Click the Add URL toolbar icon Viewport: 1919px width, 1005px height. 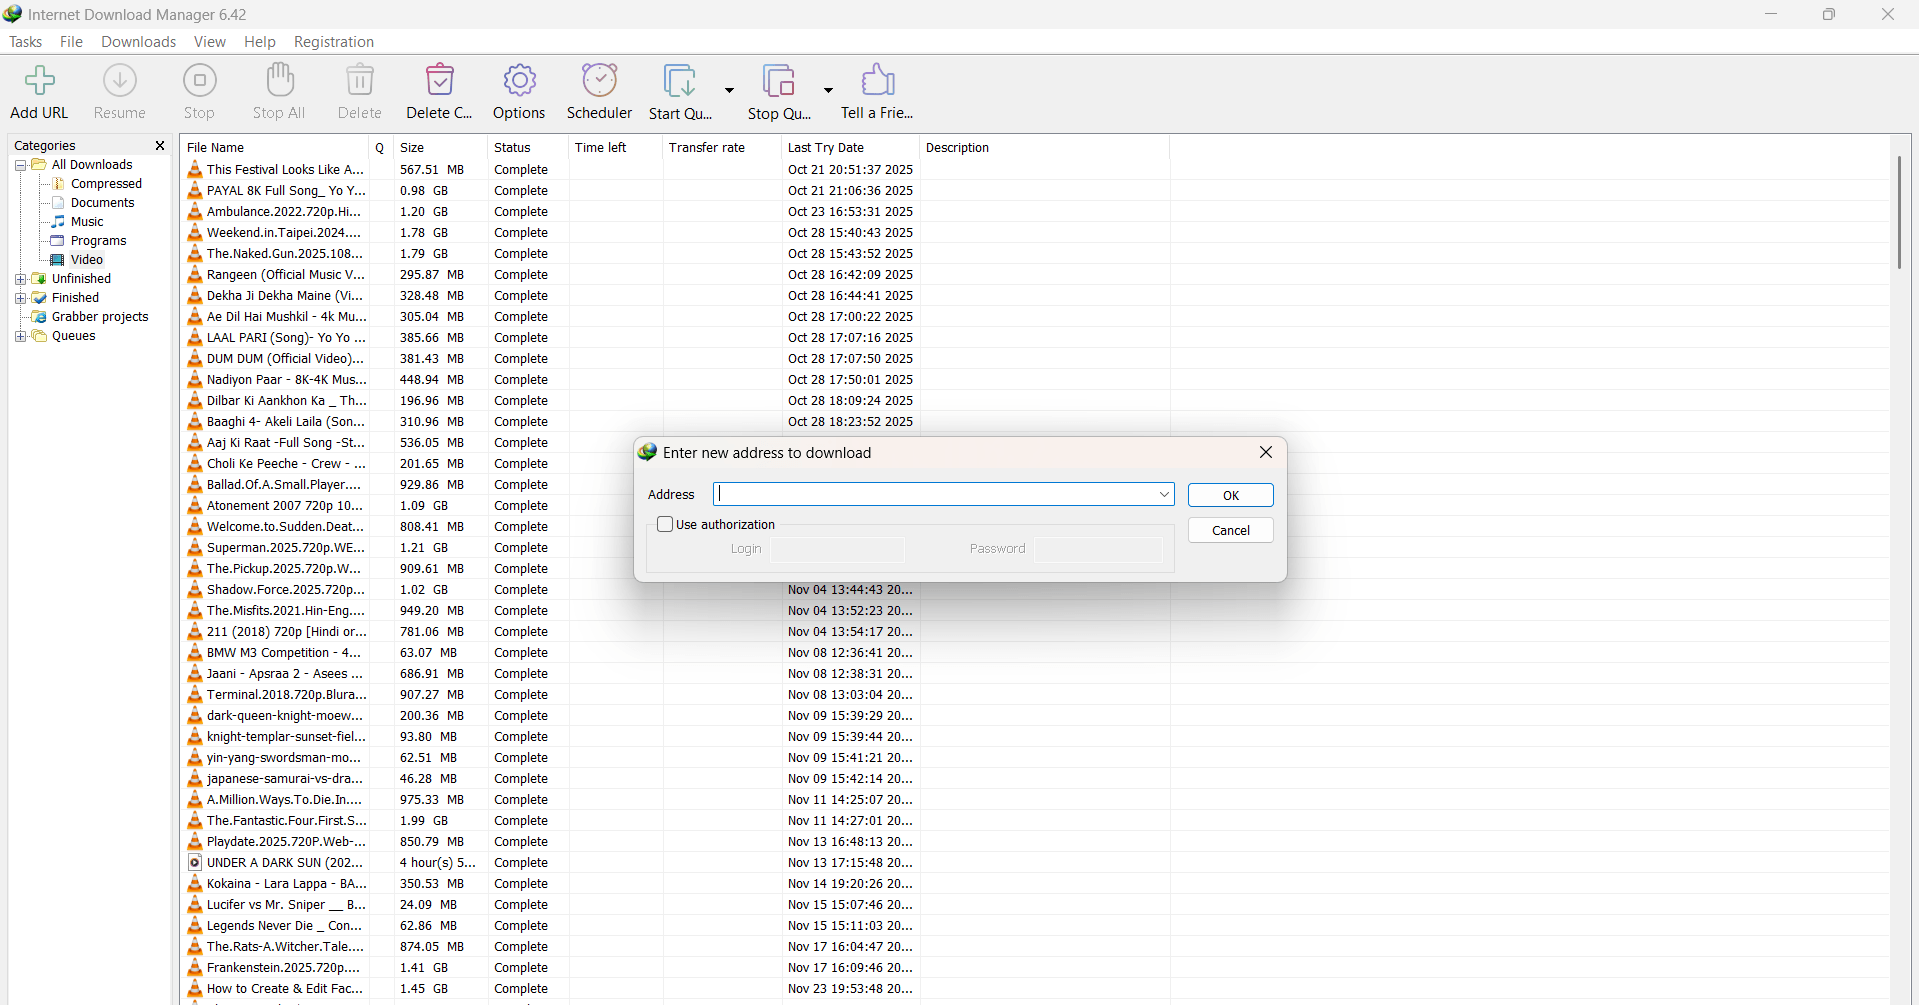coord(40,81)
